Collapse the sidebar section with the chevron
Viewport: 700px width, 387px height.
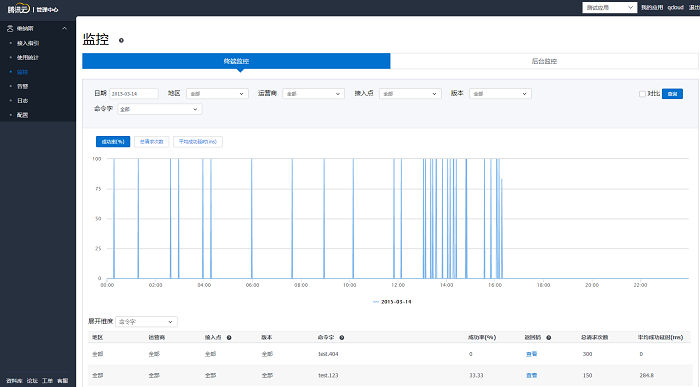64,28
